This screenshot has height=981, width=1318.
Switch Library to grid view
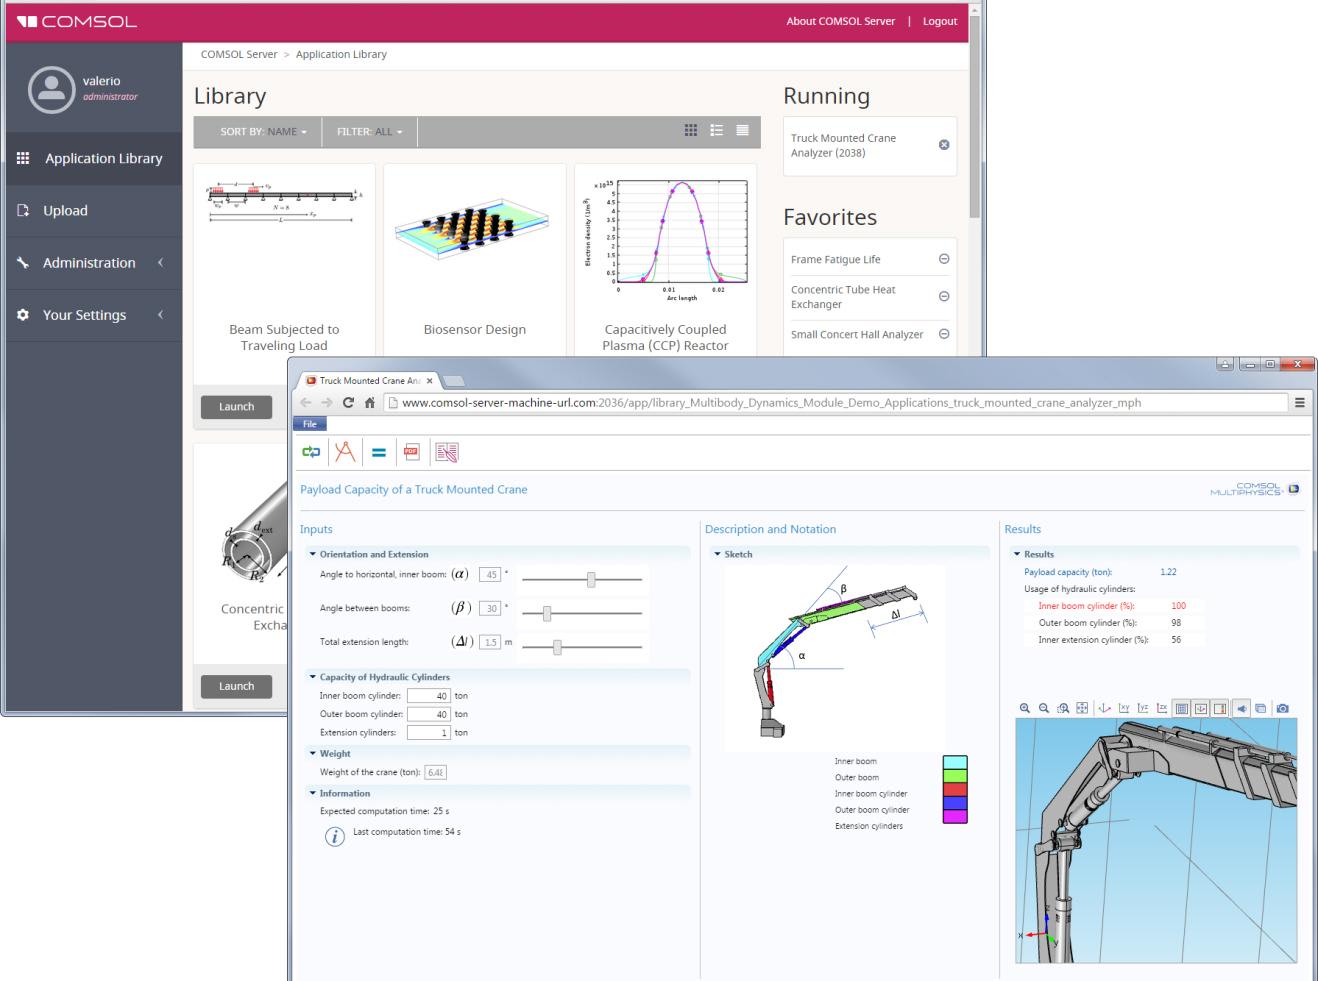tap(691, 131)
